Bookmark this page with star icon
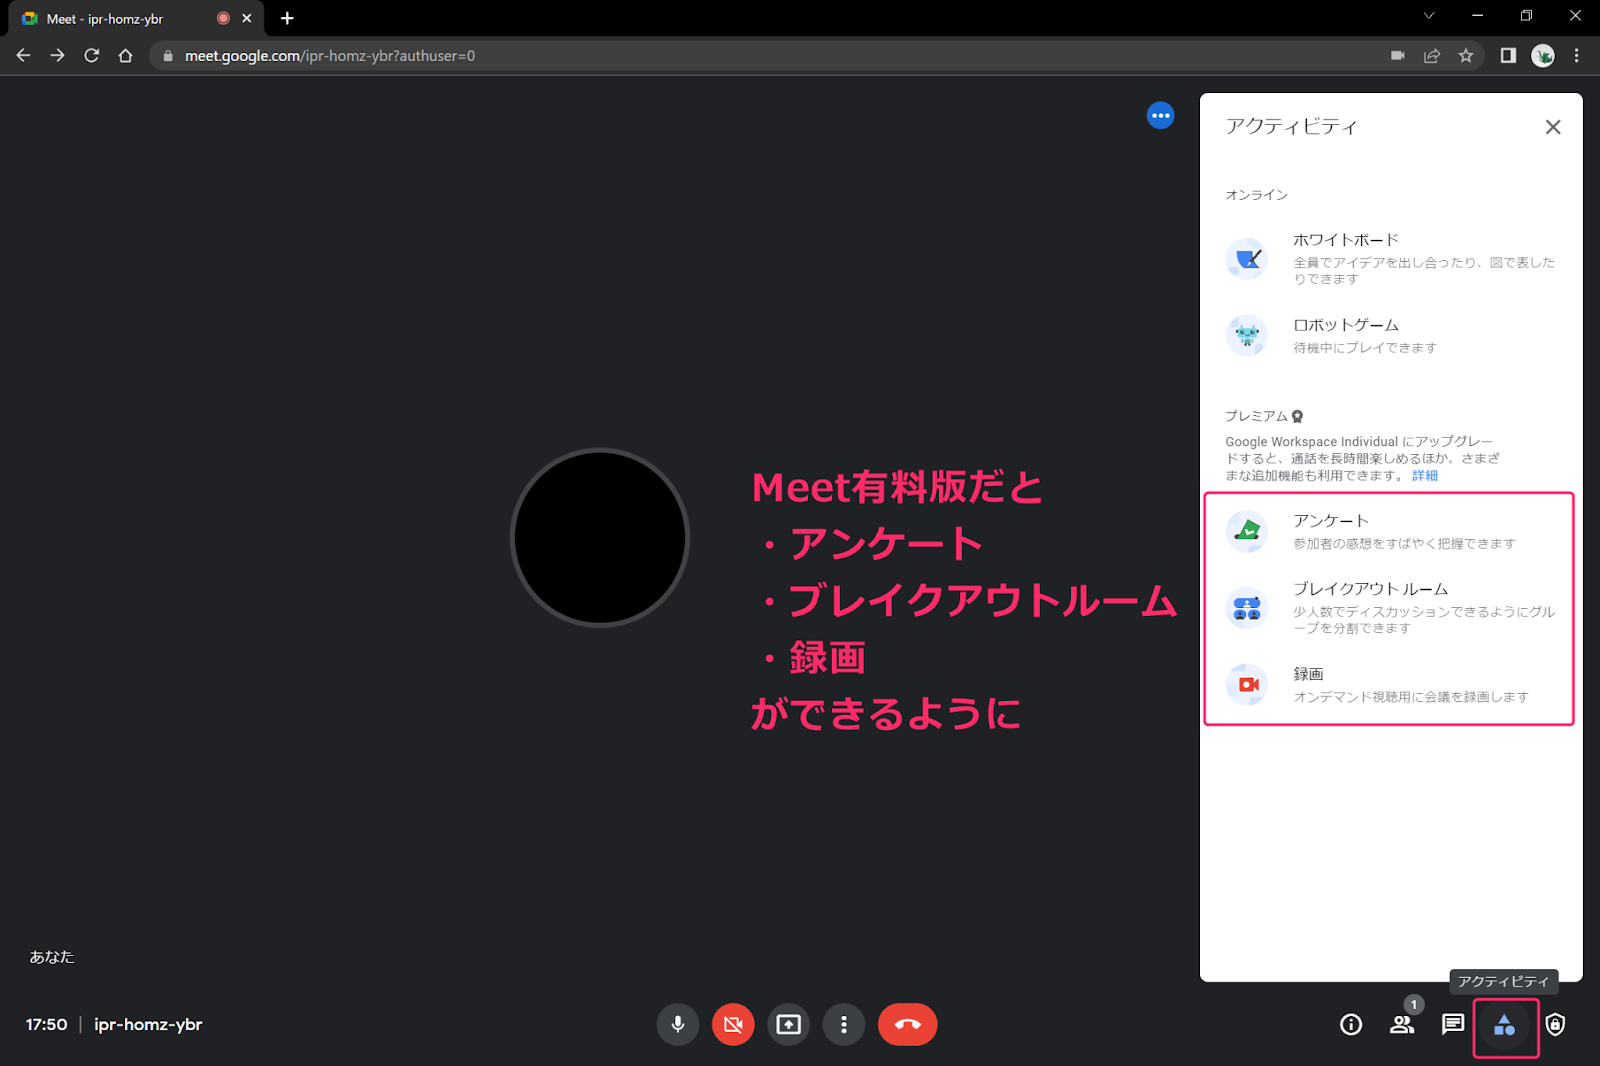 coord(1466,56)
